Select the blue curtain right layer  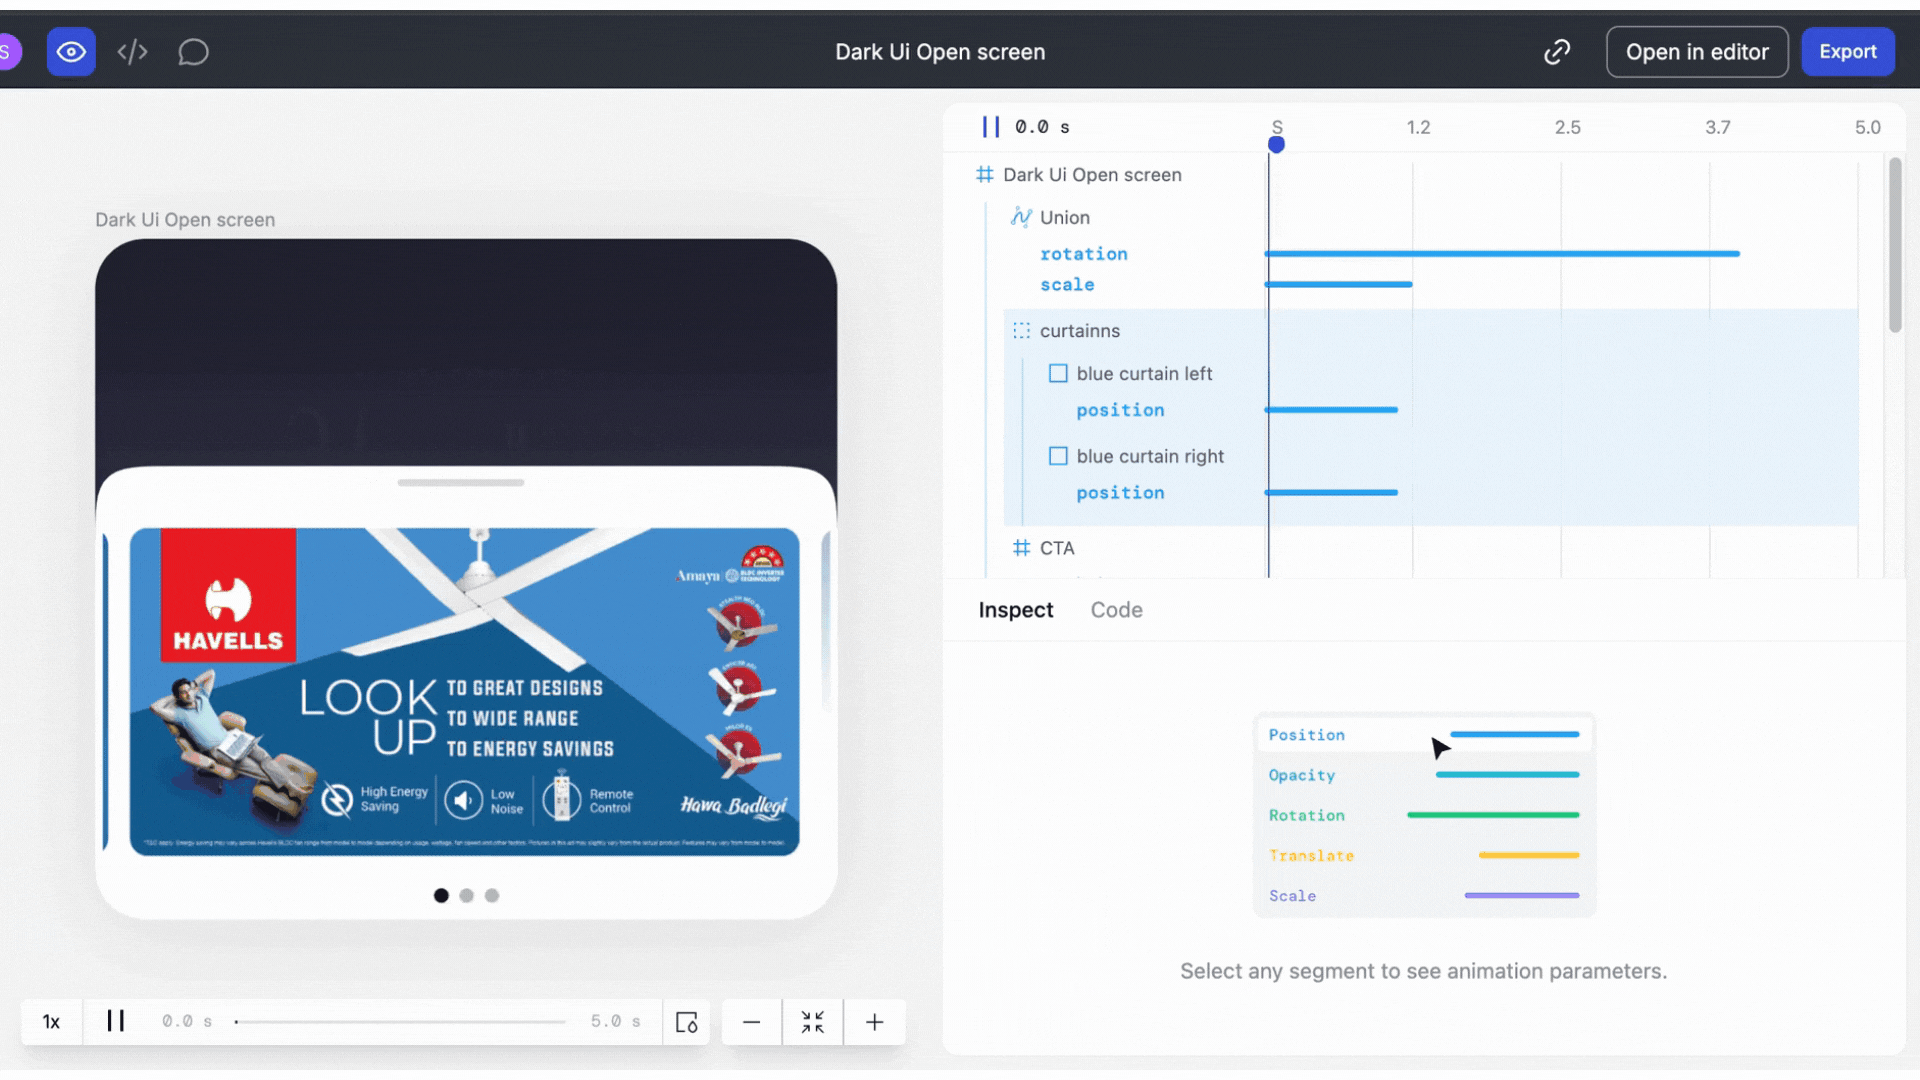(1150, 457)
